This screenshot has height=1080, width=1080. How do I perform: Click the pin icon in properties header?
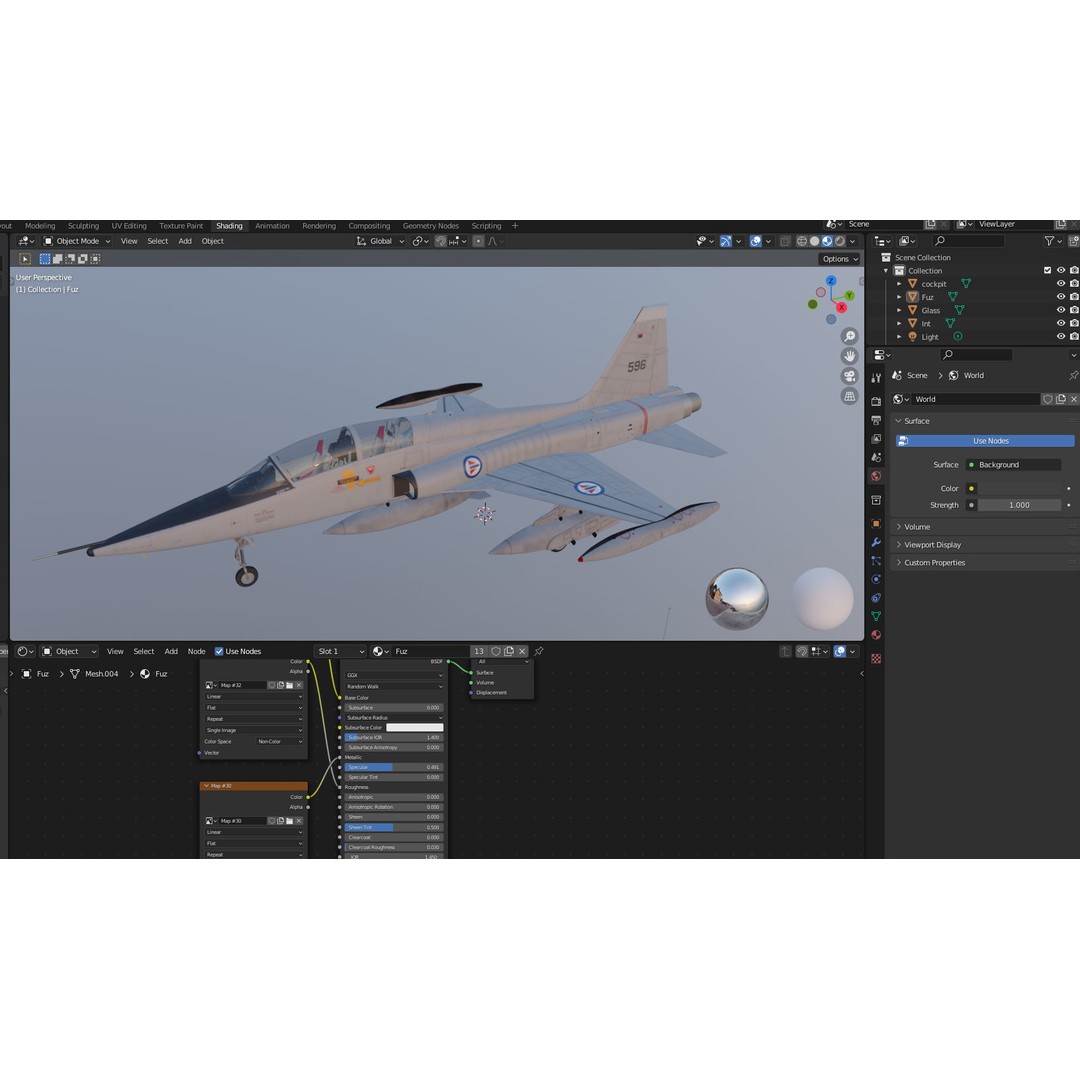(x=1073, y=375)
